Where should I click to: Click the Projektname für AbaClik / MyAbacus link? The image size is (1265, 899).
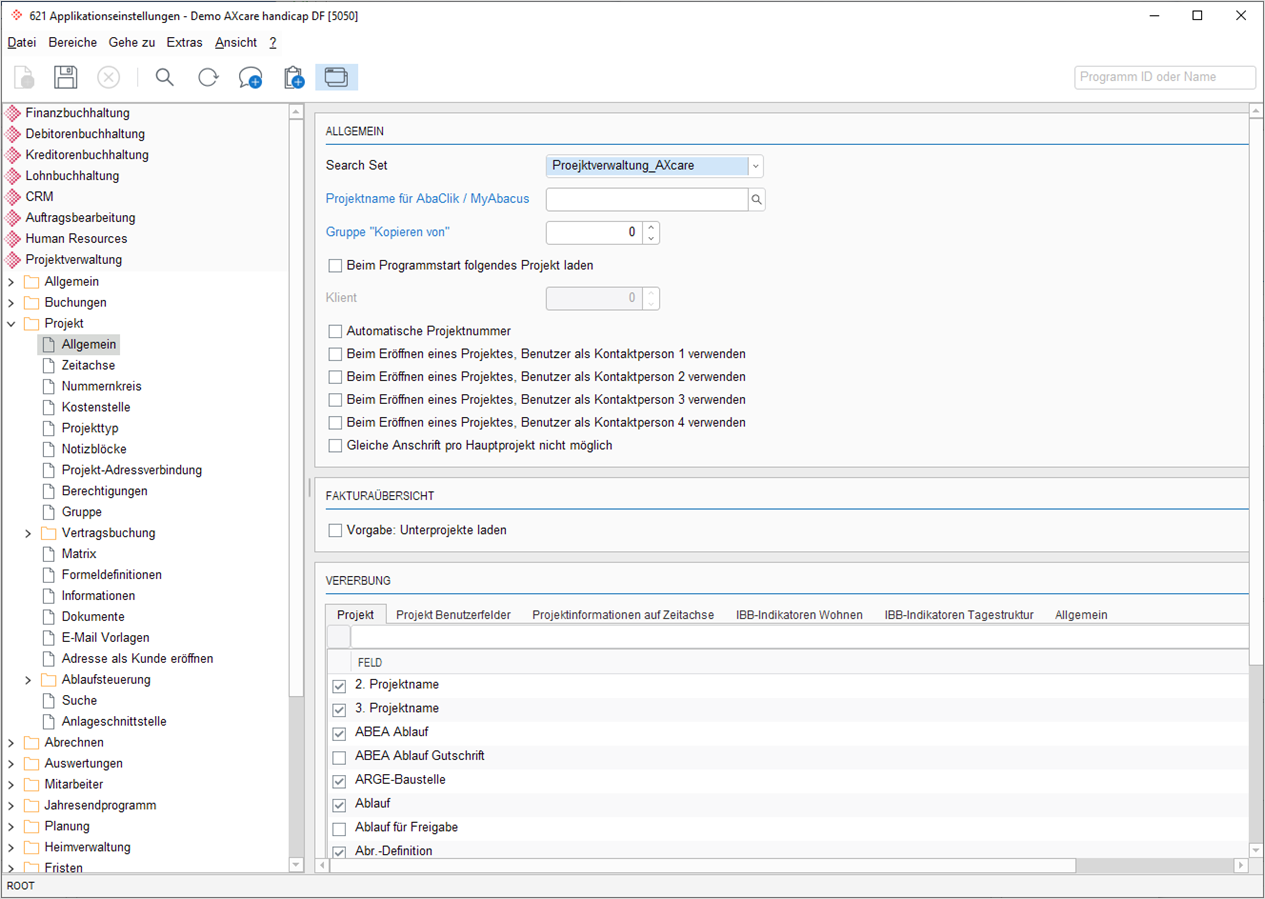point(428,199)
